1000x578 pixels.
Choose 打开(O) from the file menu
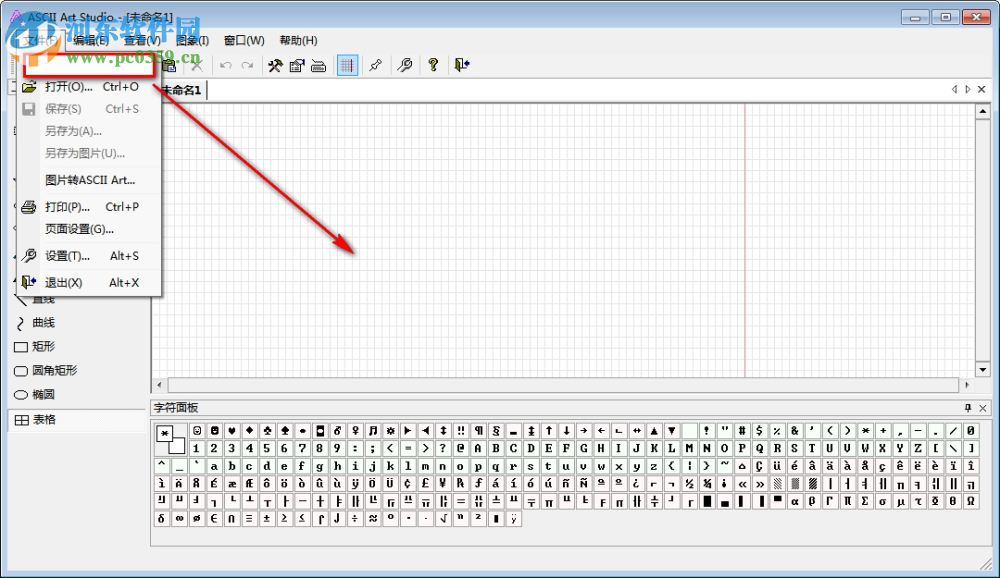pyautogui.click(x=68, y=87)
